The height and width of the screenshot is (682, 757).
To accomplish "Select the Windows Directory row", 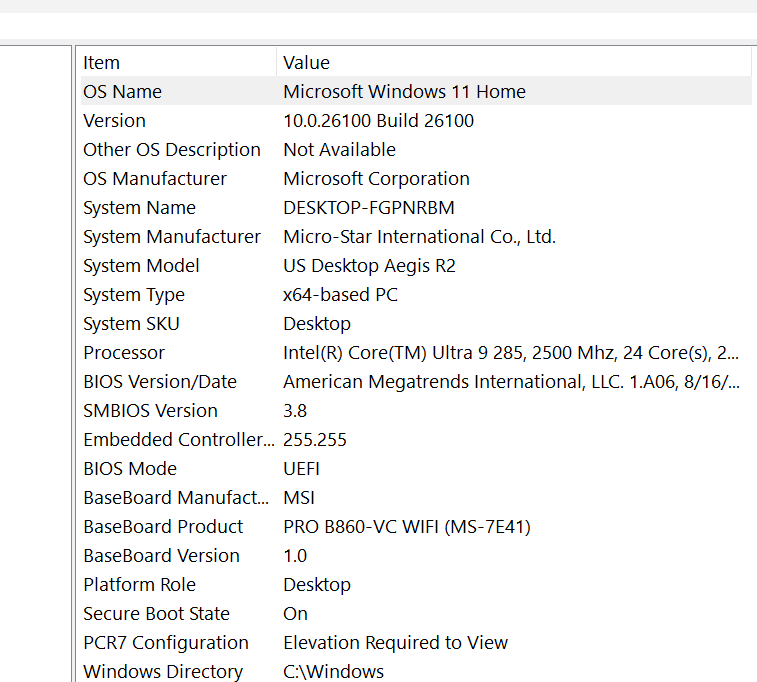I will pos(163,672).
